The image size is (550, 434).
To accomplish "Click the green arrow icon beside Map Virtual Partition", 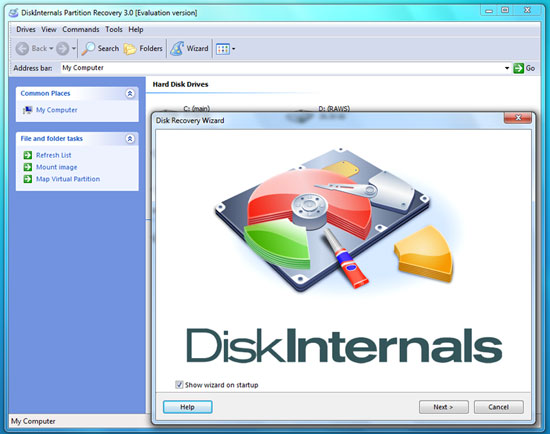I will point(28,179).
